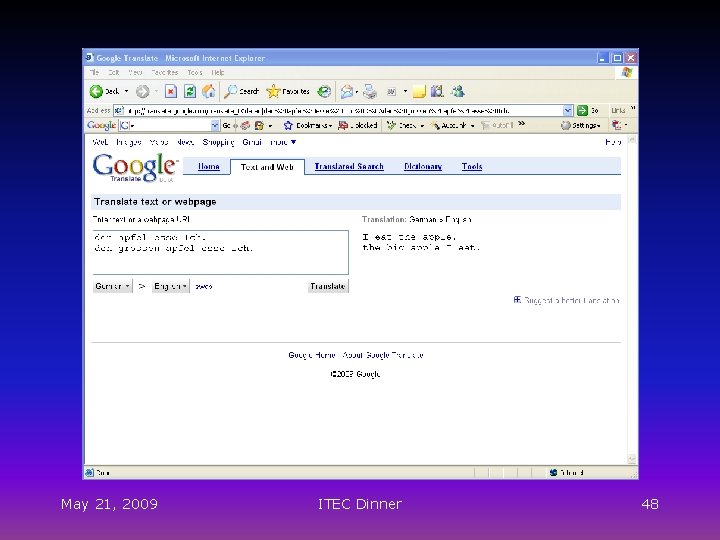Expand the toolbar overflow chevron
Viewport: 720px width, 540px height.
(x=521, y=124)
